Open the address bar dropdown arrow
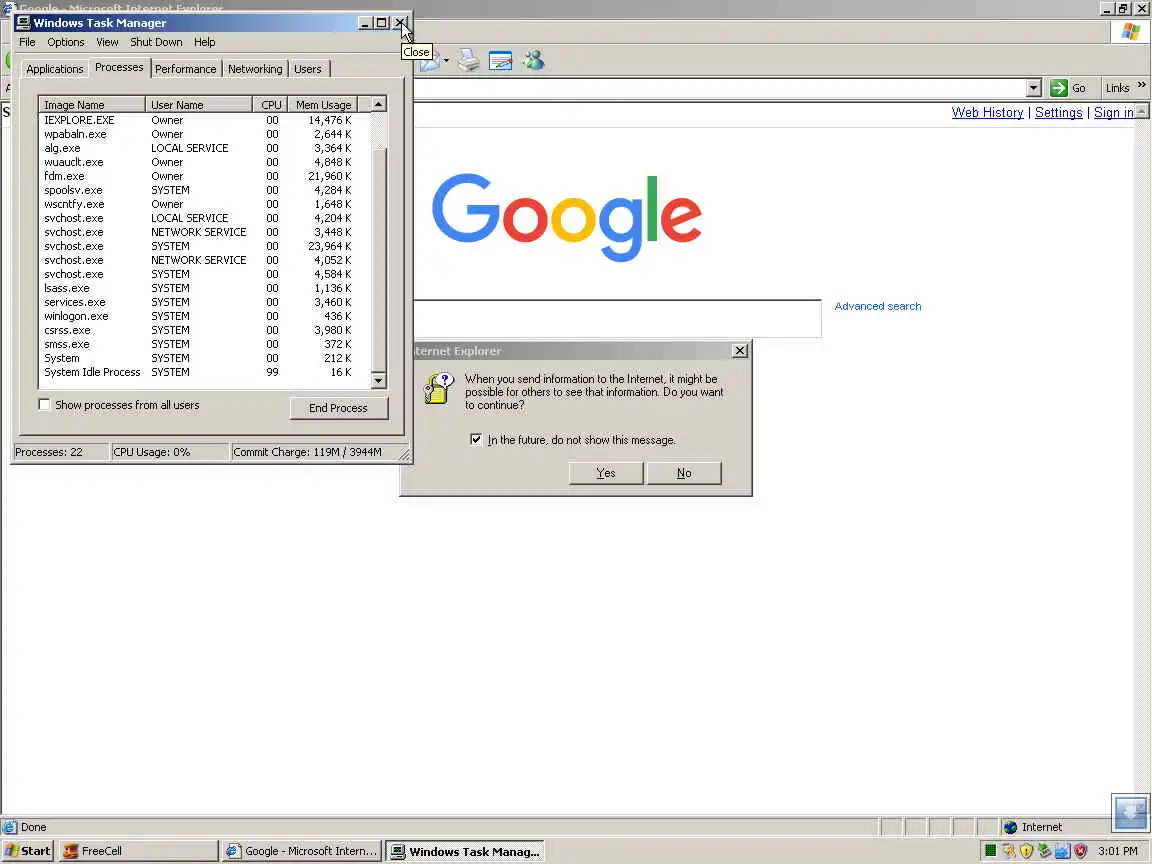1152x864 pixels. point(1033,88)
